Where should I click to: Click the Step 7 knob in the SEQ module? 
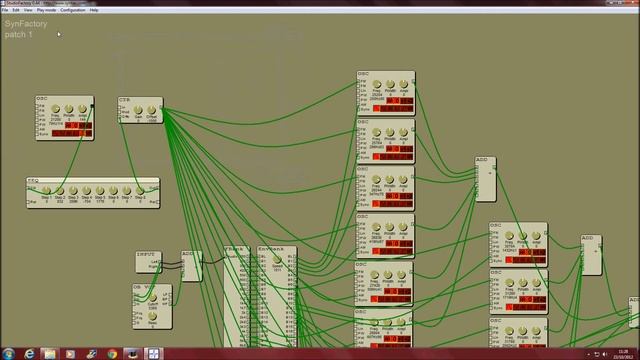tap(127, 191)
